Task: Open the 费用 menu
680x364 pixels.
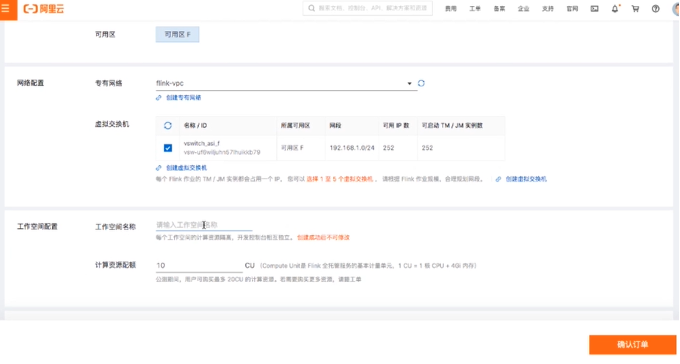Action: click(x=451, y=9)
